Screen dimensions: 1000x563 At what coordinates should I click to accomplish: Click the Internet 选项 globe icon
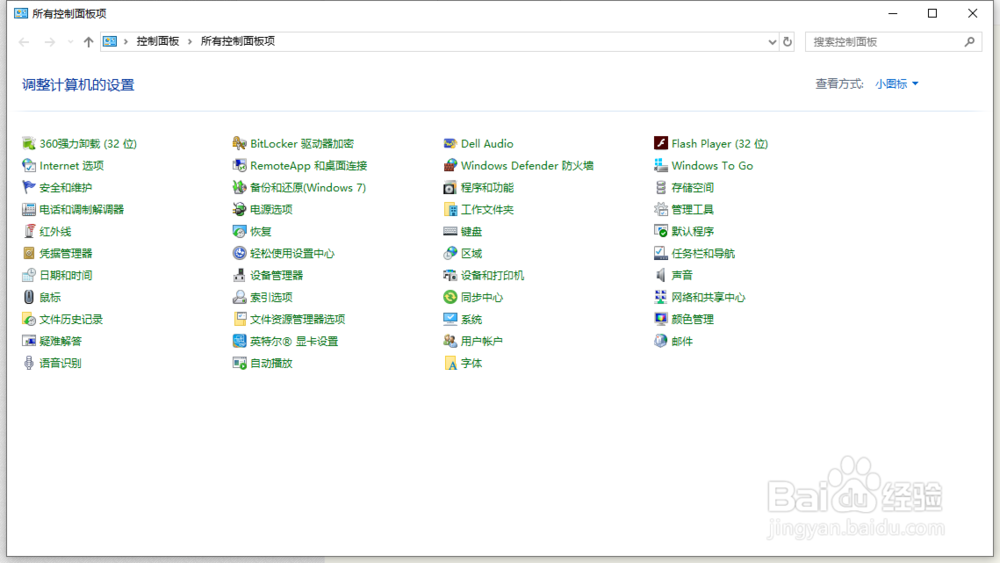pyautogui.click(x=29, y=166)
